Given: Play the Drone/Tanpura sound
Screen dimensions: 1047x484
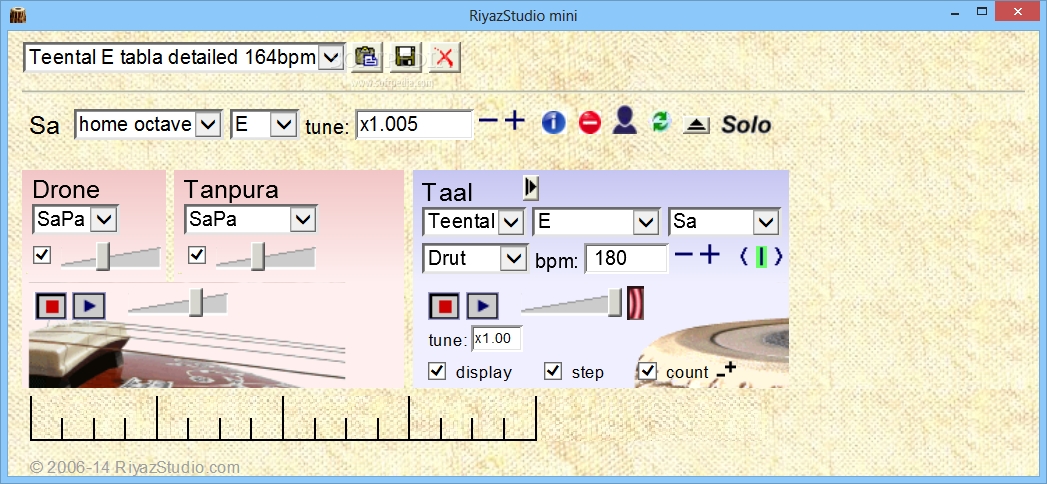Looking at the screenshot, I should click(x=89, y=306).
